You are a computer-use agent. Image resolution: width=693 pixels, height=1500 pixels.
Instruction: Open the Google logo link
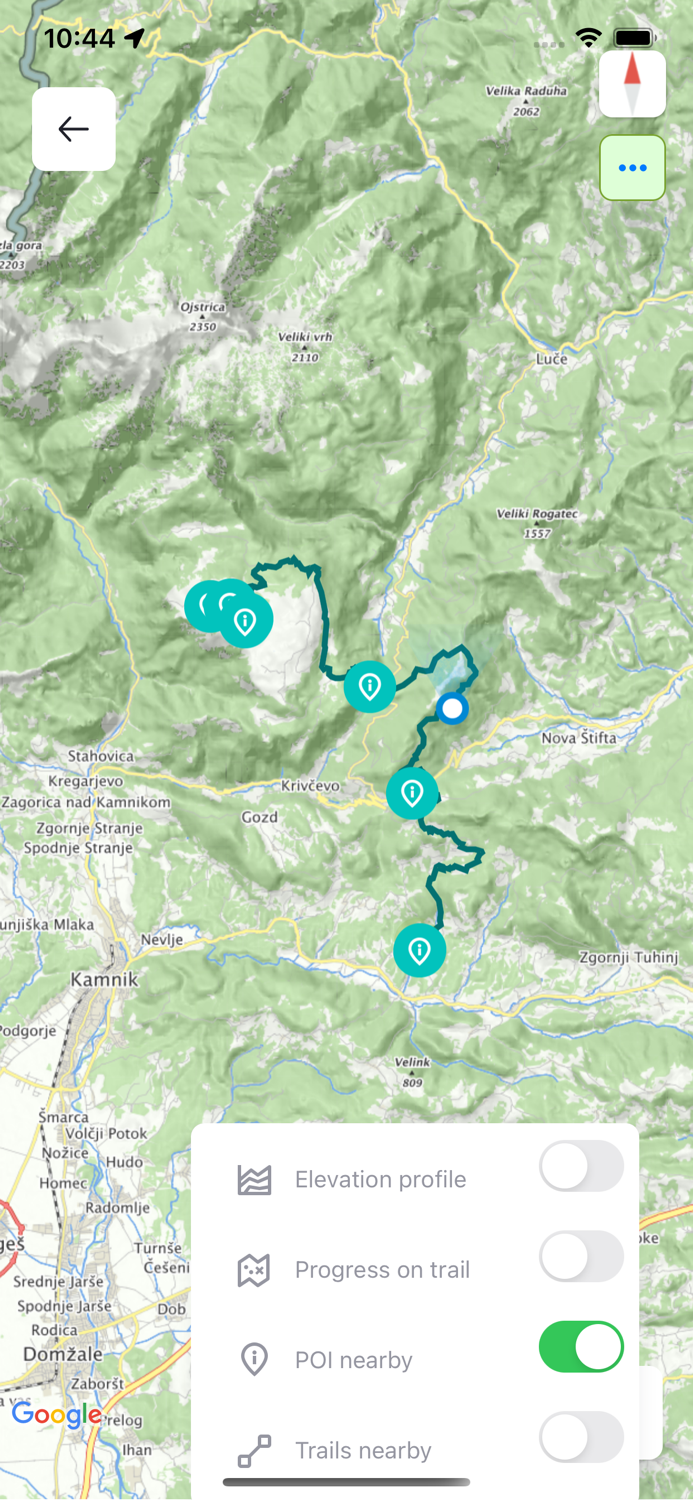click(x=57, y=1415)
